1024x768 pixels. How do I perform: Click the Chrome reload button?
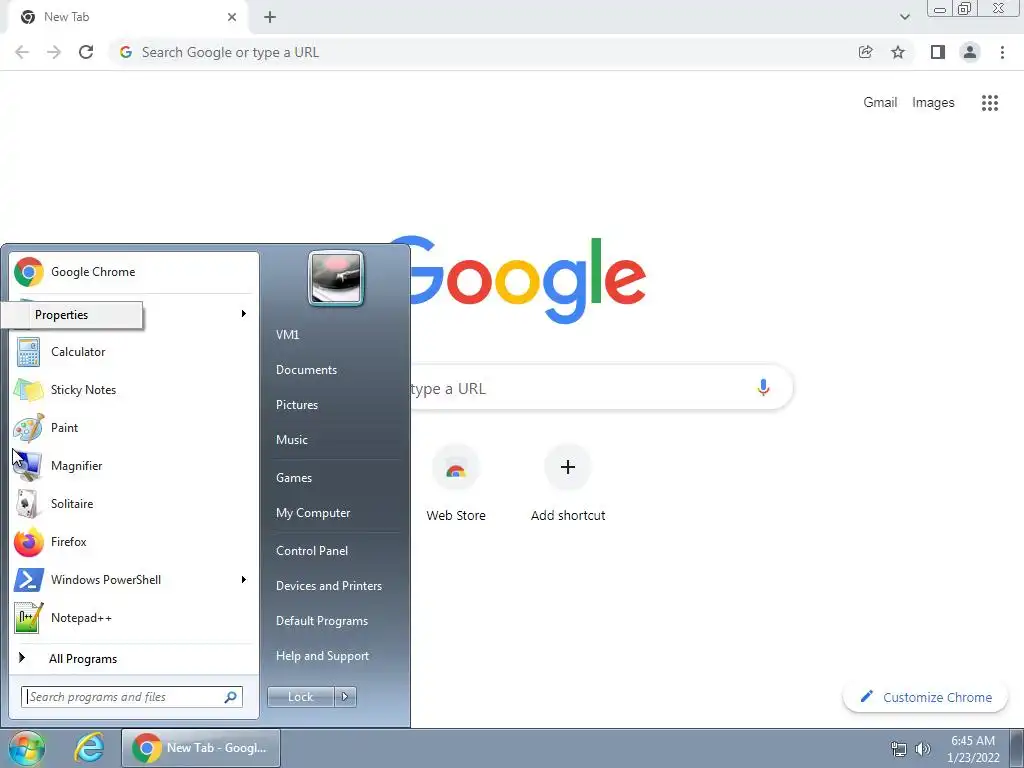click(x=86, y=52)
